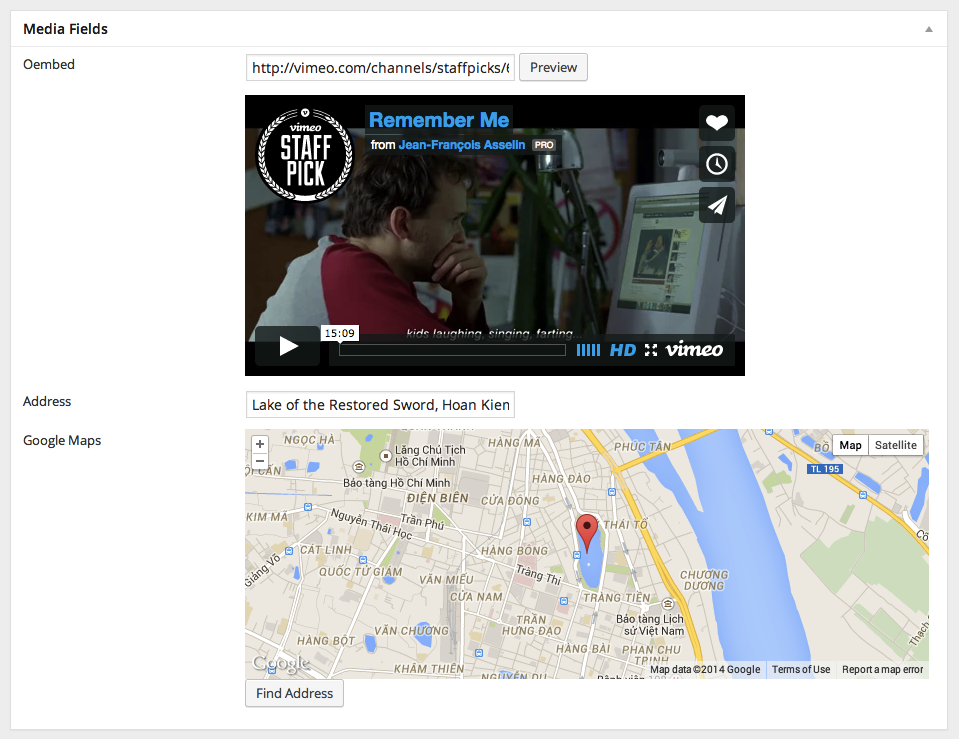The width and height of the screenshot is (959, 739).
Task: Open the Remember Me video title link
Action: pos(439,120)
